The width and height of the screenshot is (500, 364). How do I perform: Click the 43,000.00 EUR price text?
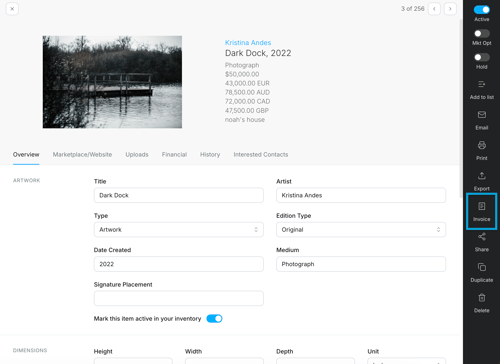pyautogui.click(x=247, y=83)
